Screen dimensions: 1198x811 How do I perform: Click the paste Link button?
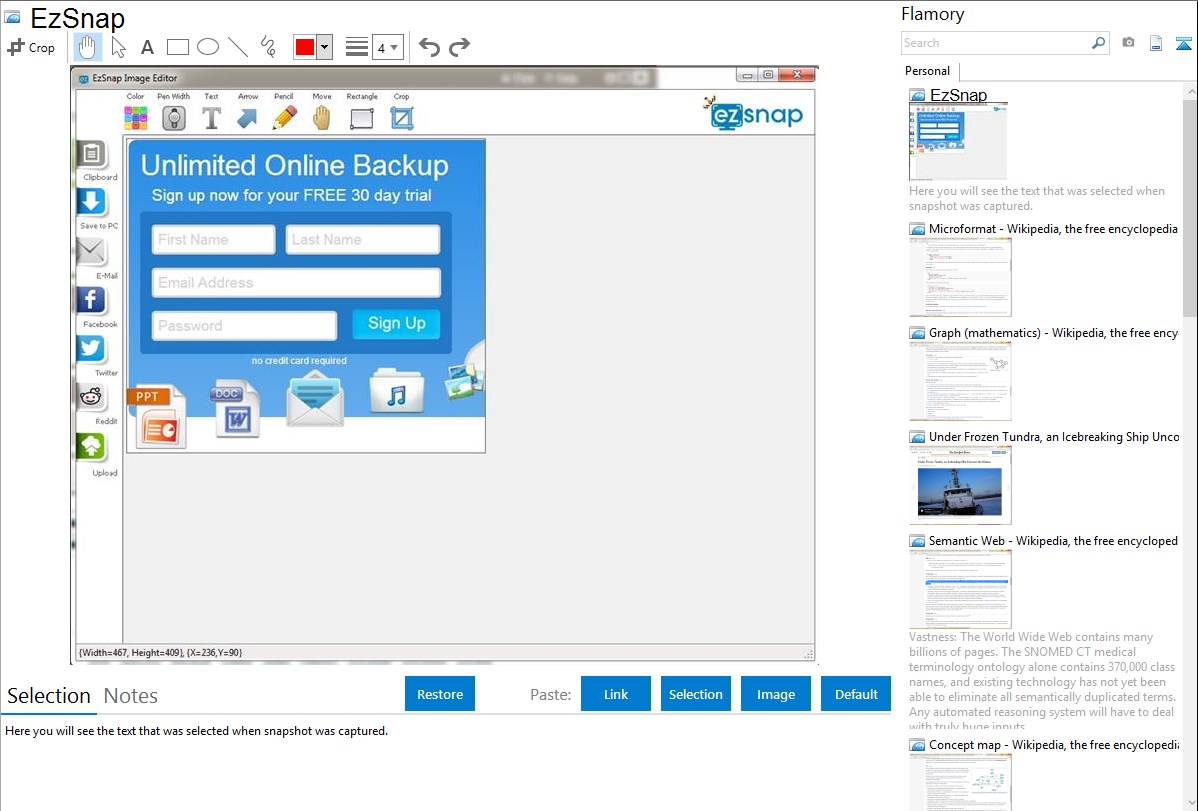tap(616, 694)
